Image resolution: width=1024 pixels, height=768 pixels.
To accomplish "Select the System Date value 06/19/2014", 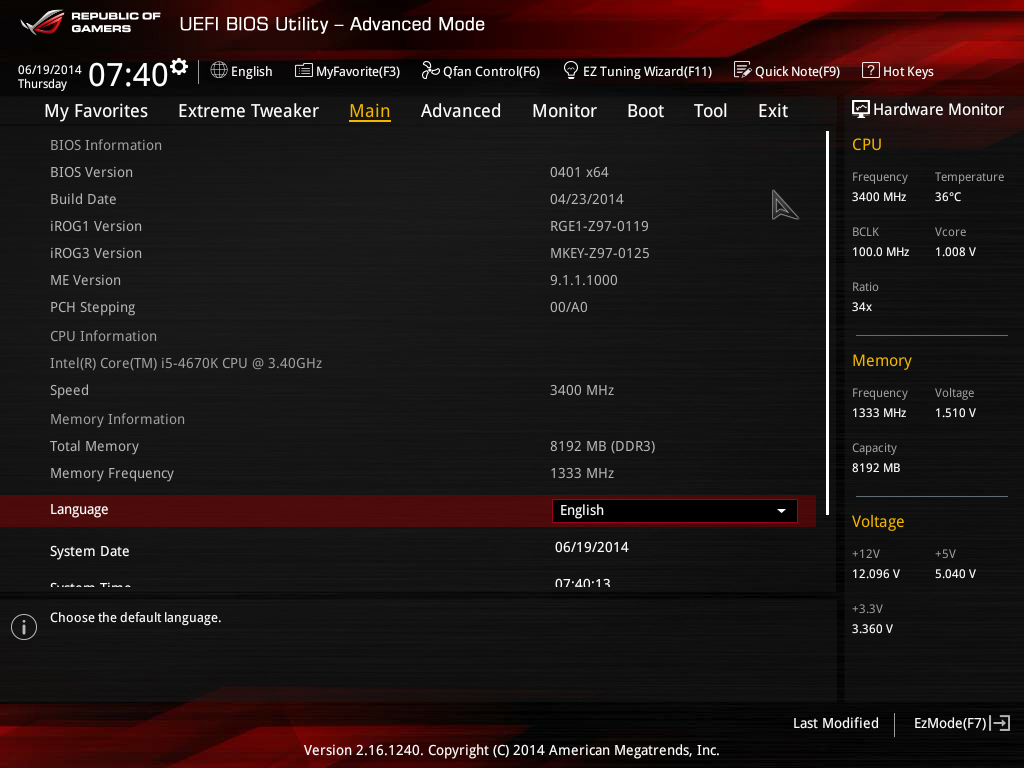I will coord(592,547).
